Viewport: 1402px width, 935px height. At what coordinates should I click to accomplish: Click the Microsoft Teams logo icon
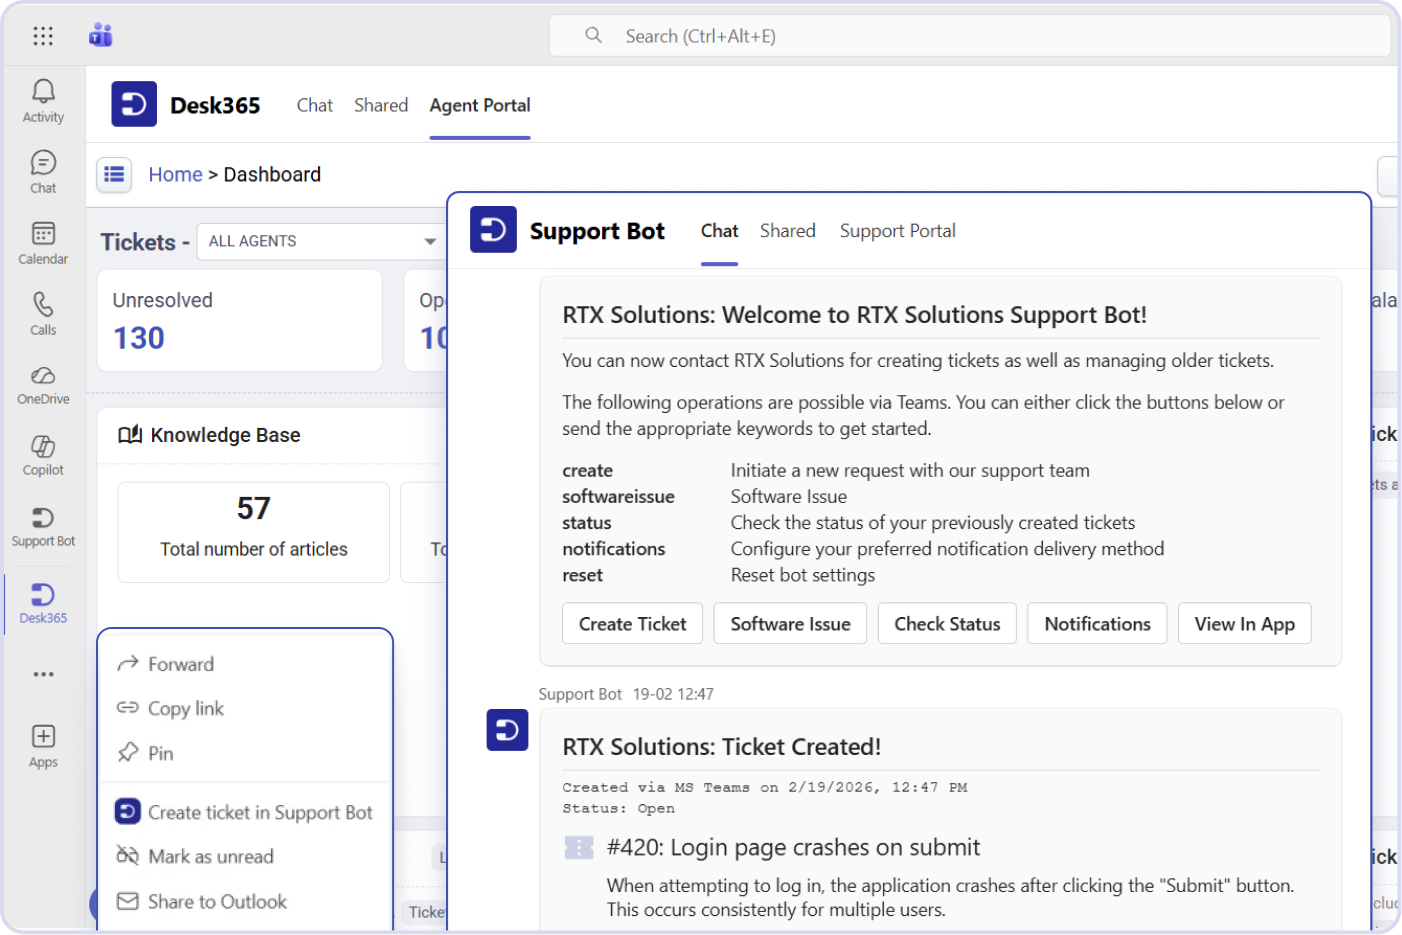[101, 36]
